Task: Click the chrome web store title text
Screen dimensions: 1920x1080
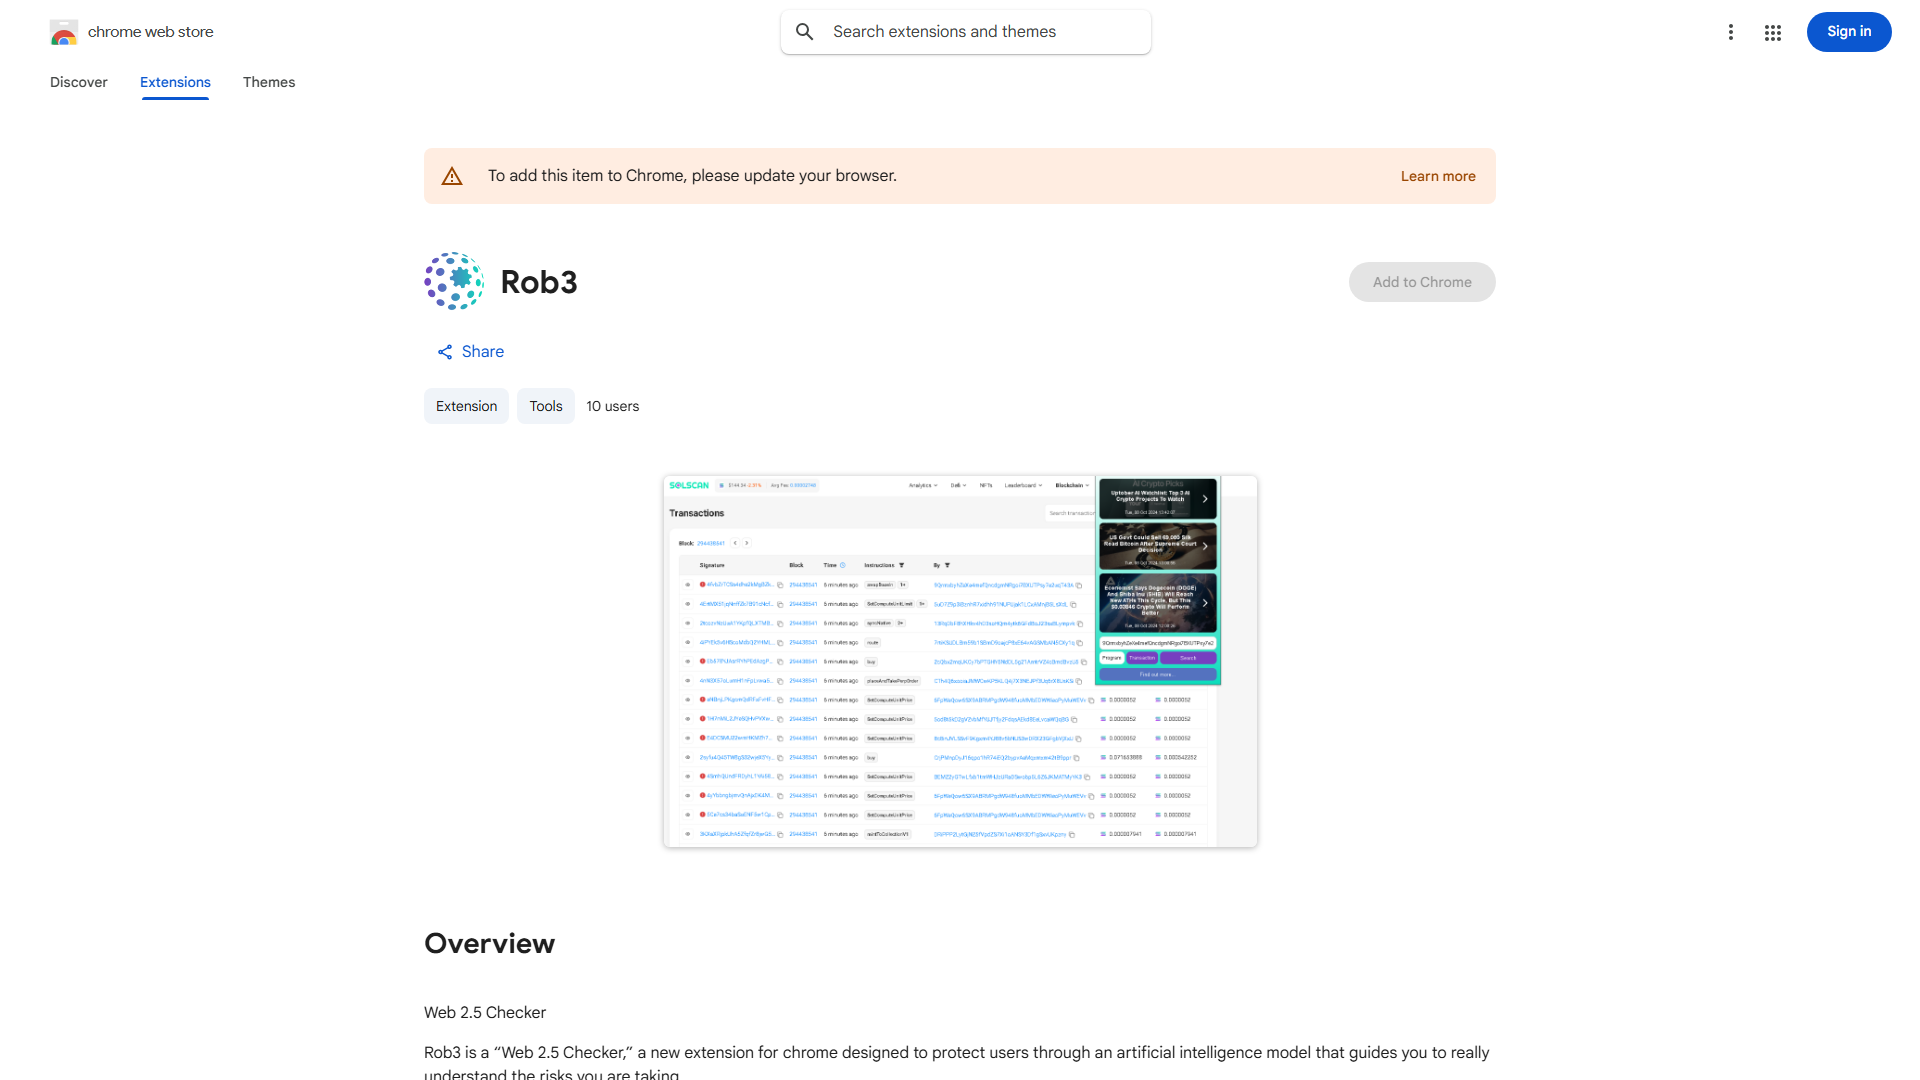Action: pos(151,32)
